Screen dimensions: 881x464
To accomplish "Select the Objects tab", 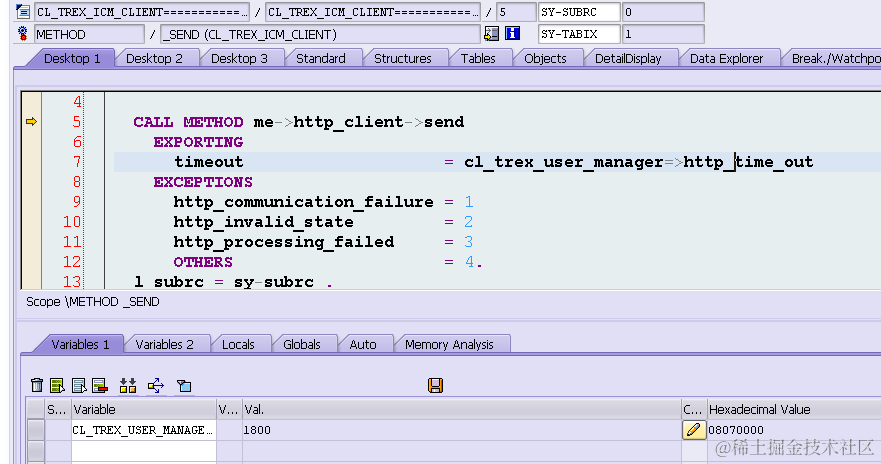I will [x=545, y=58].
